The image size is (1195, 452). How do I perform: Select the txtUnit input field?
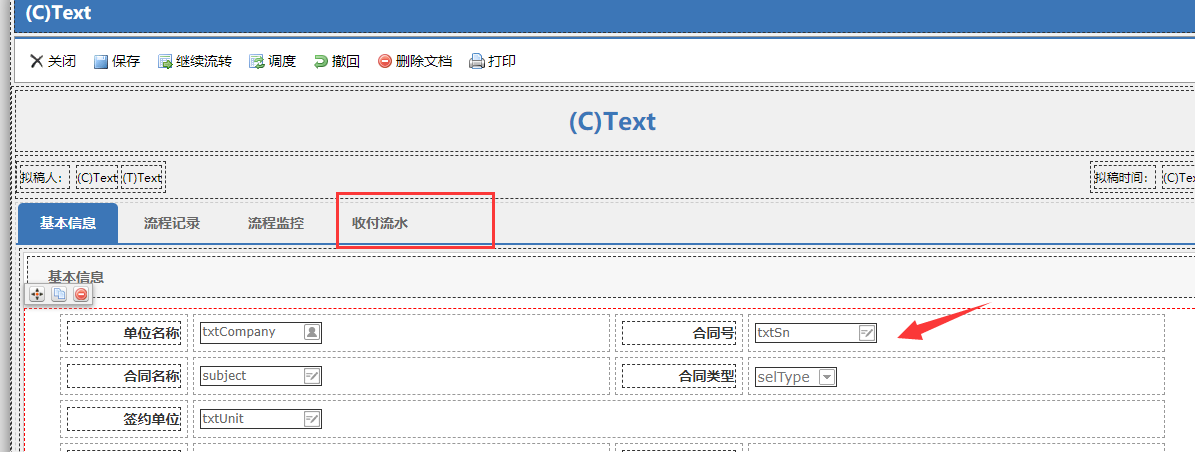click(x=261, y=418)
